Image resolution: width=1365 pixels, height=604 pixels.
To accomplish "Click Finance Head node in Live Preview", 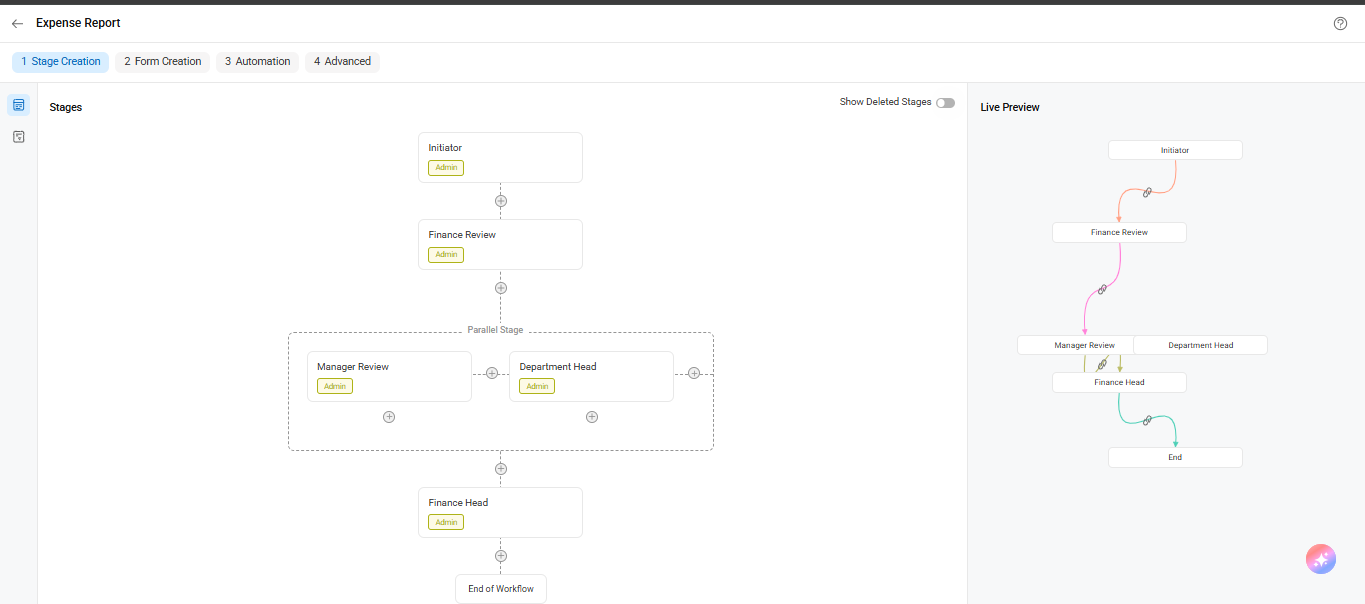I will pos(1119,382).
